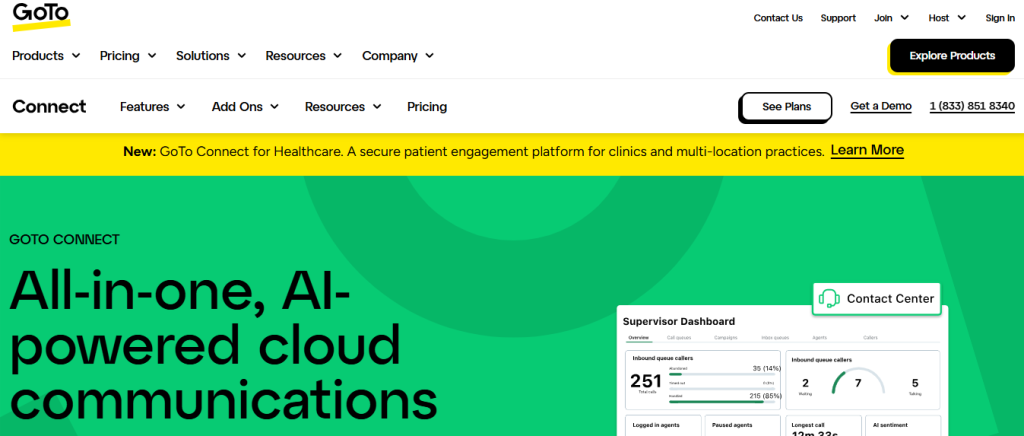The height and width of the screenshot is (436, 1024).
Task: Click the AI sentiment card
Action: pyautogui.click(x=903, y=426)
